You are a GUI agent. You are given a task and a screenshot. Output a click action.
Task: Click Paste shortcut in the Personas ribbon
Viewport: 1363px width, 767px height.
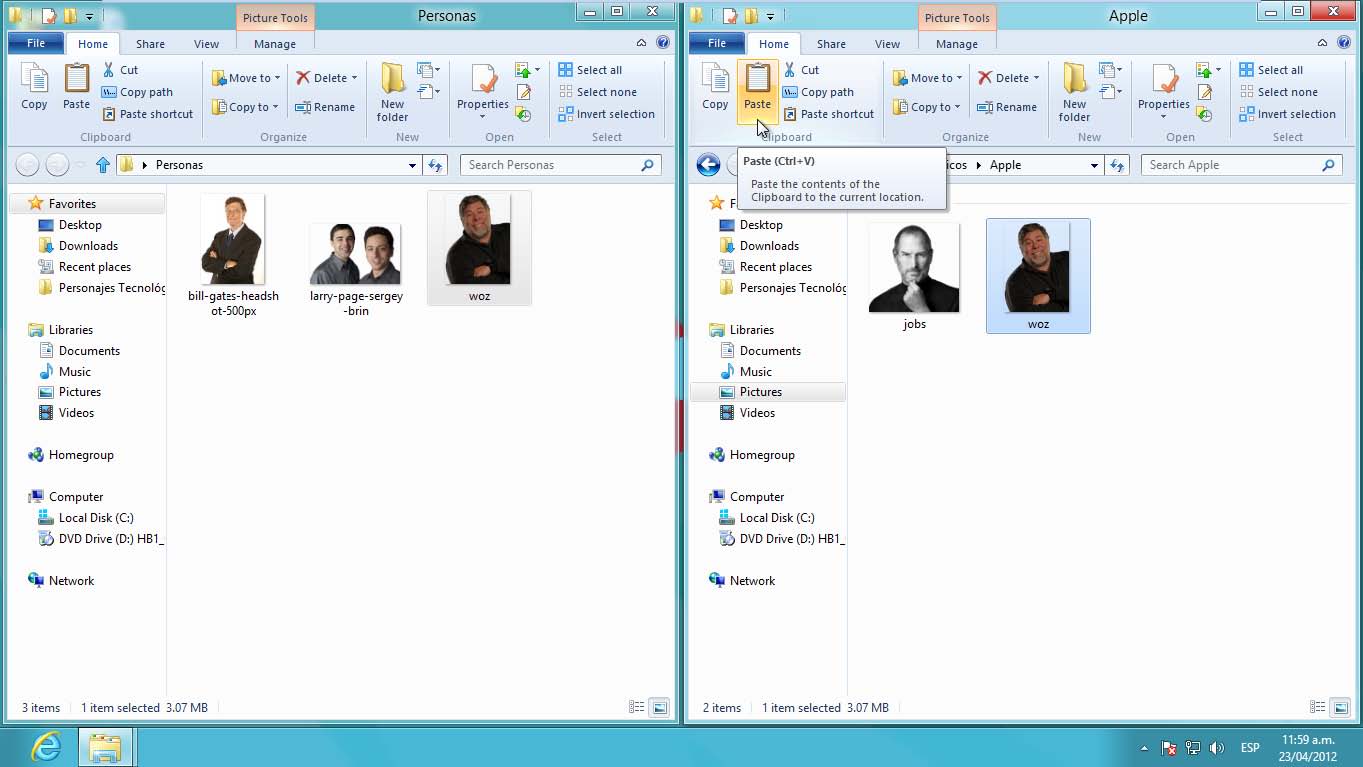click(147, 114)
